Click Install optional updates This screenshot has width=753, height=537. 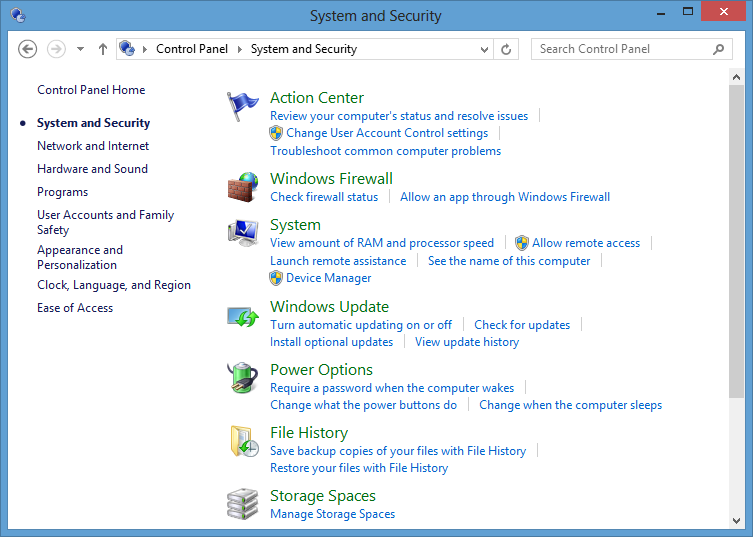[x=331, y=342]
